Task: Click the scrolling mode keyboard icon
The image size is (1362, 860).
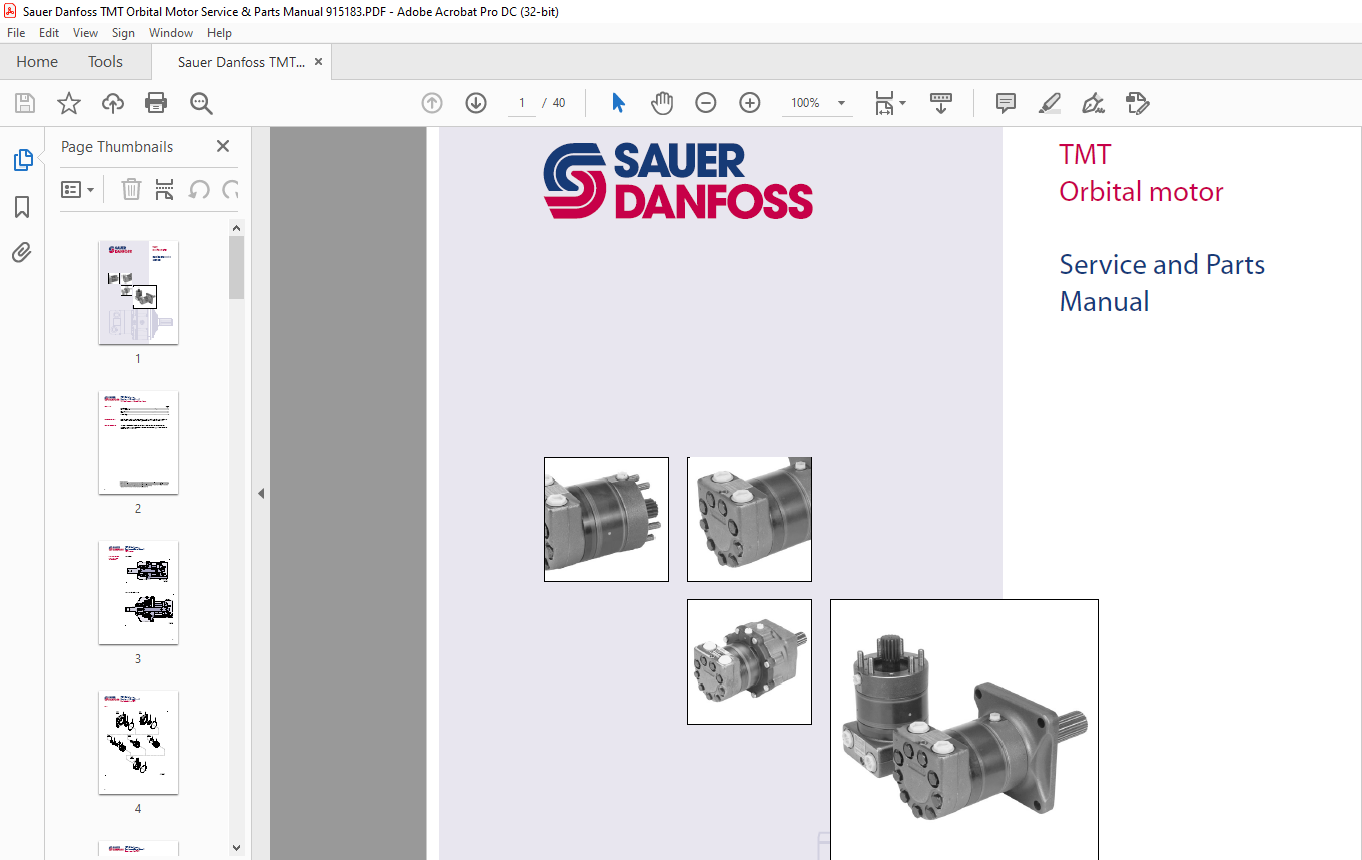Action: point(941,103)
